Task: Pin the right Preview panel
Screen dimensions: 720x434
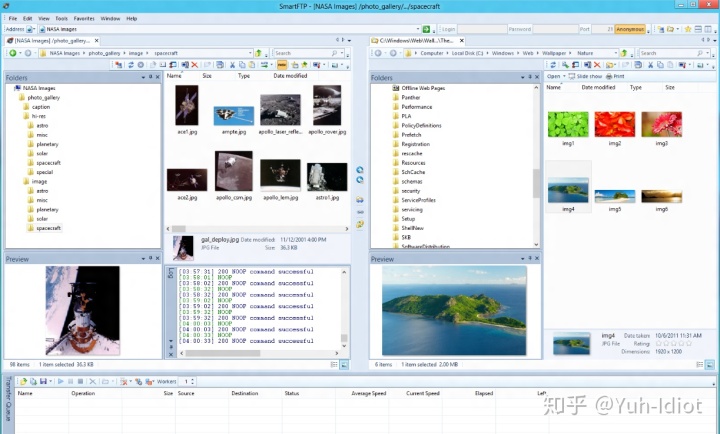Action: click(529, 259)
